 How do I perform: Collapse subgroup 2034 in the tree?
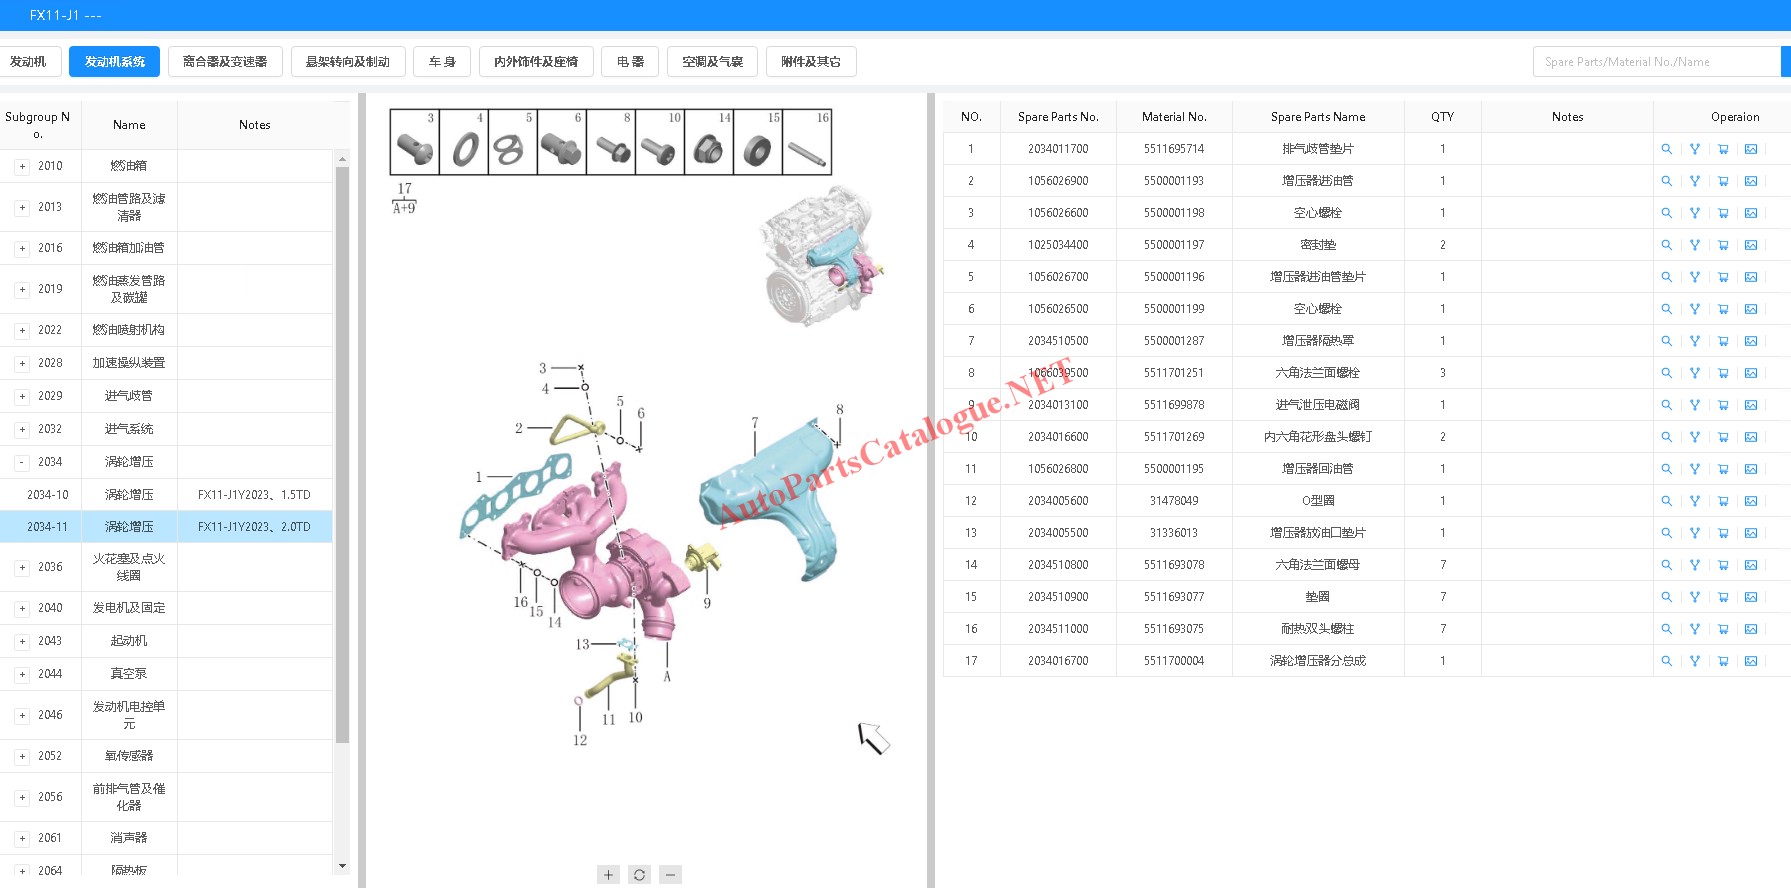22,463
